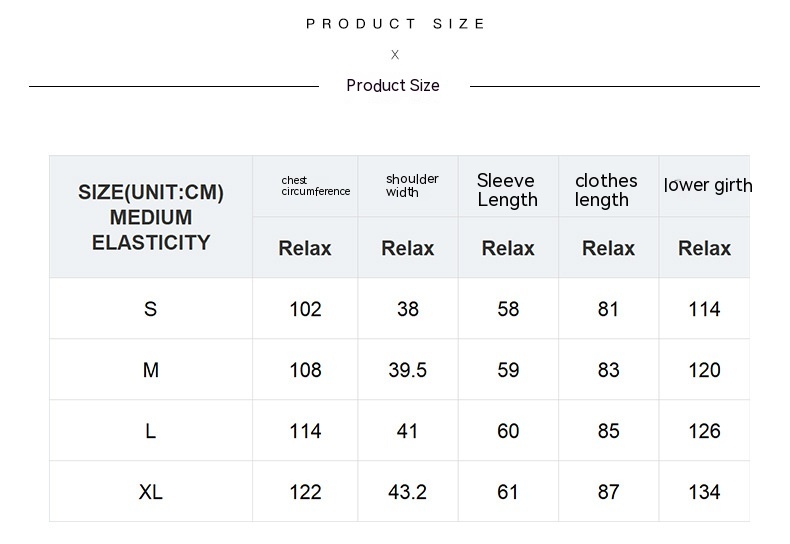Click the lower girth column header

707,185
